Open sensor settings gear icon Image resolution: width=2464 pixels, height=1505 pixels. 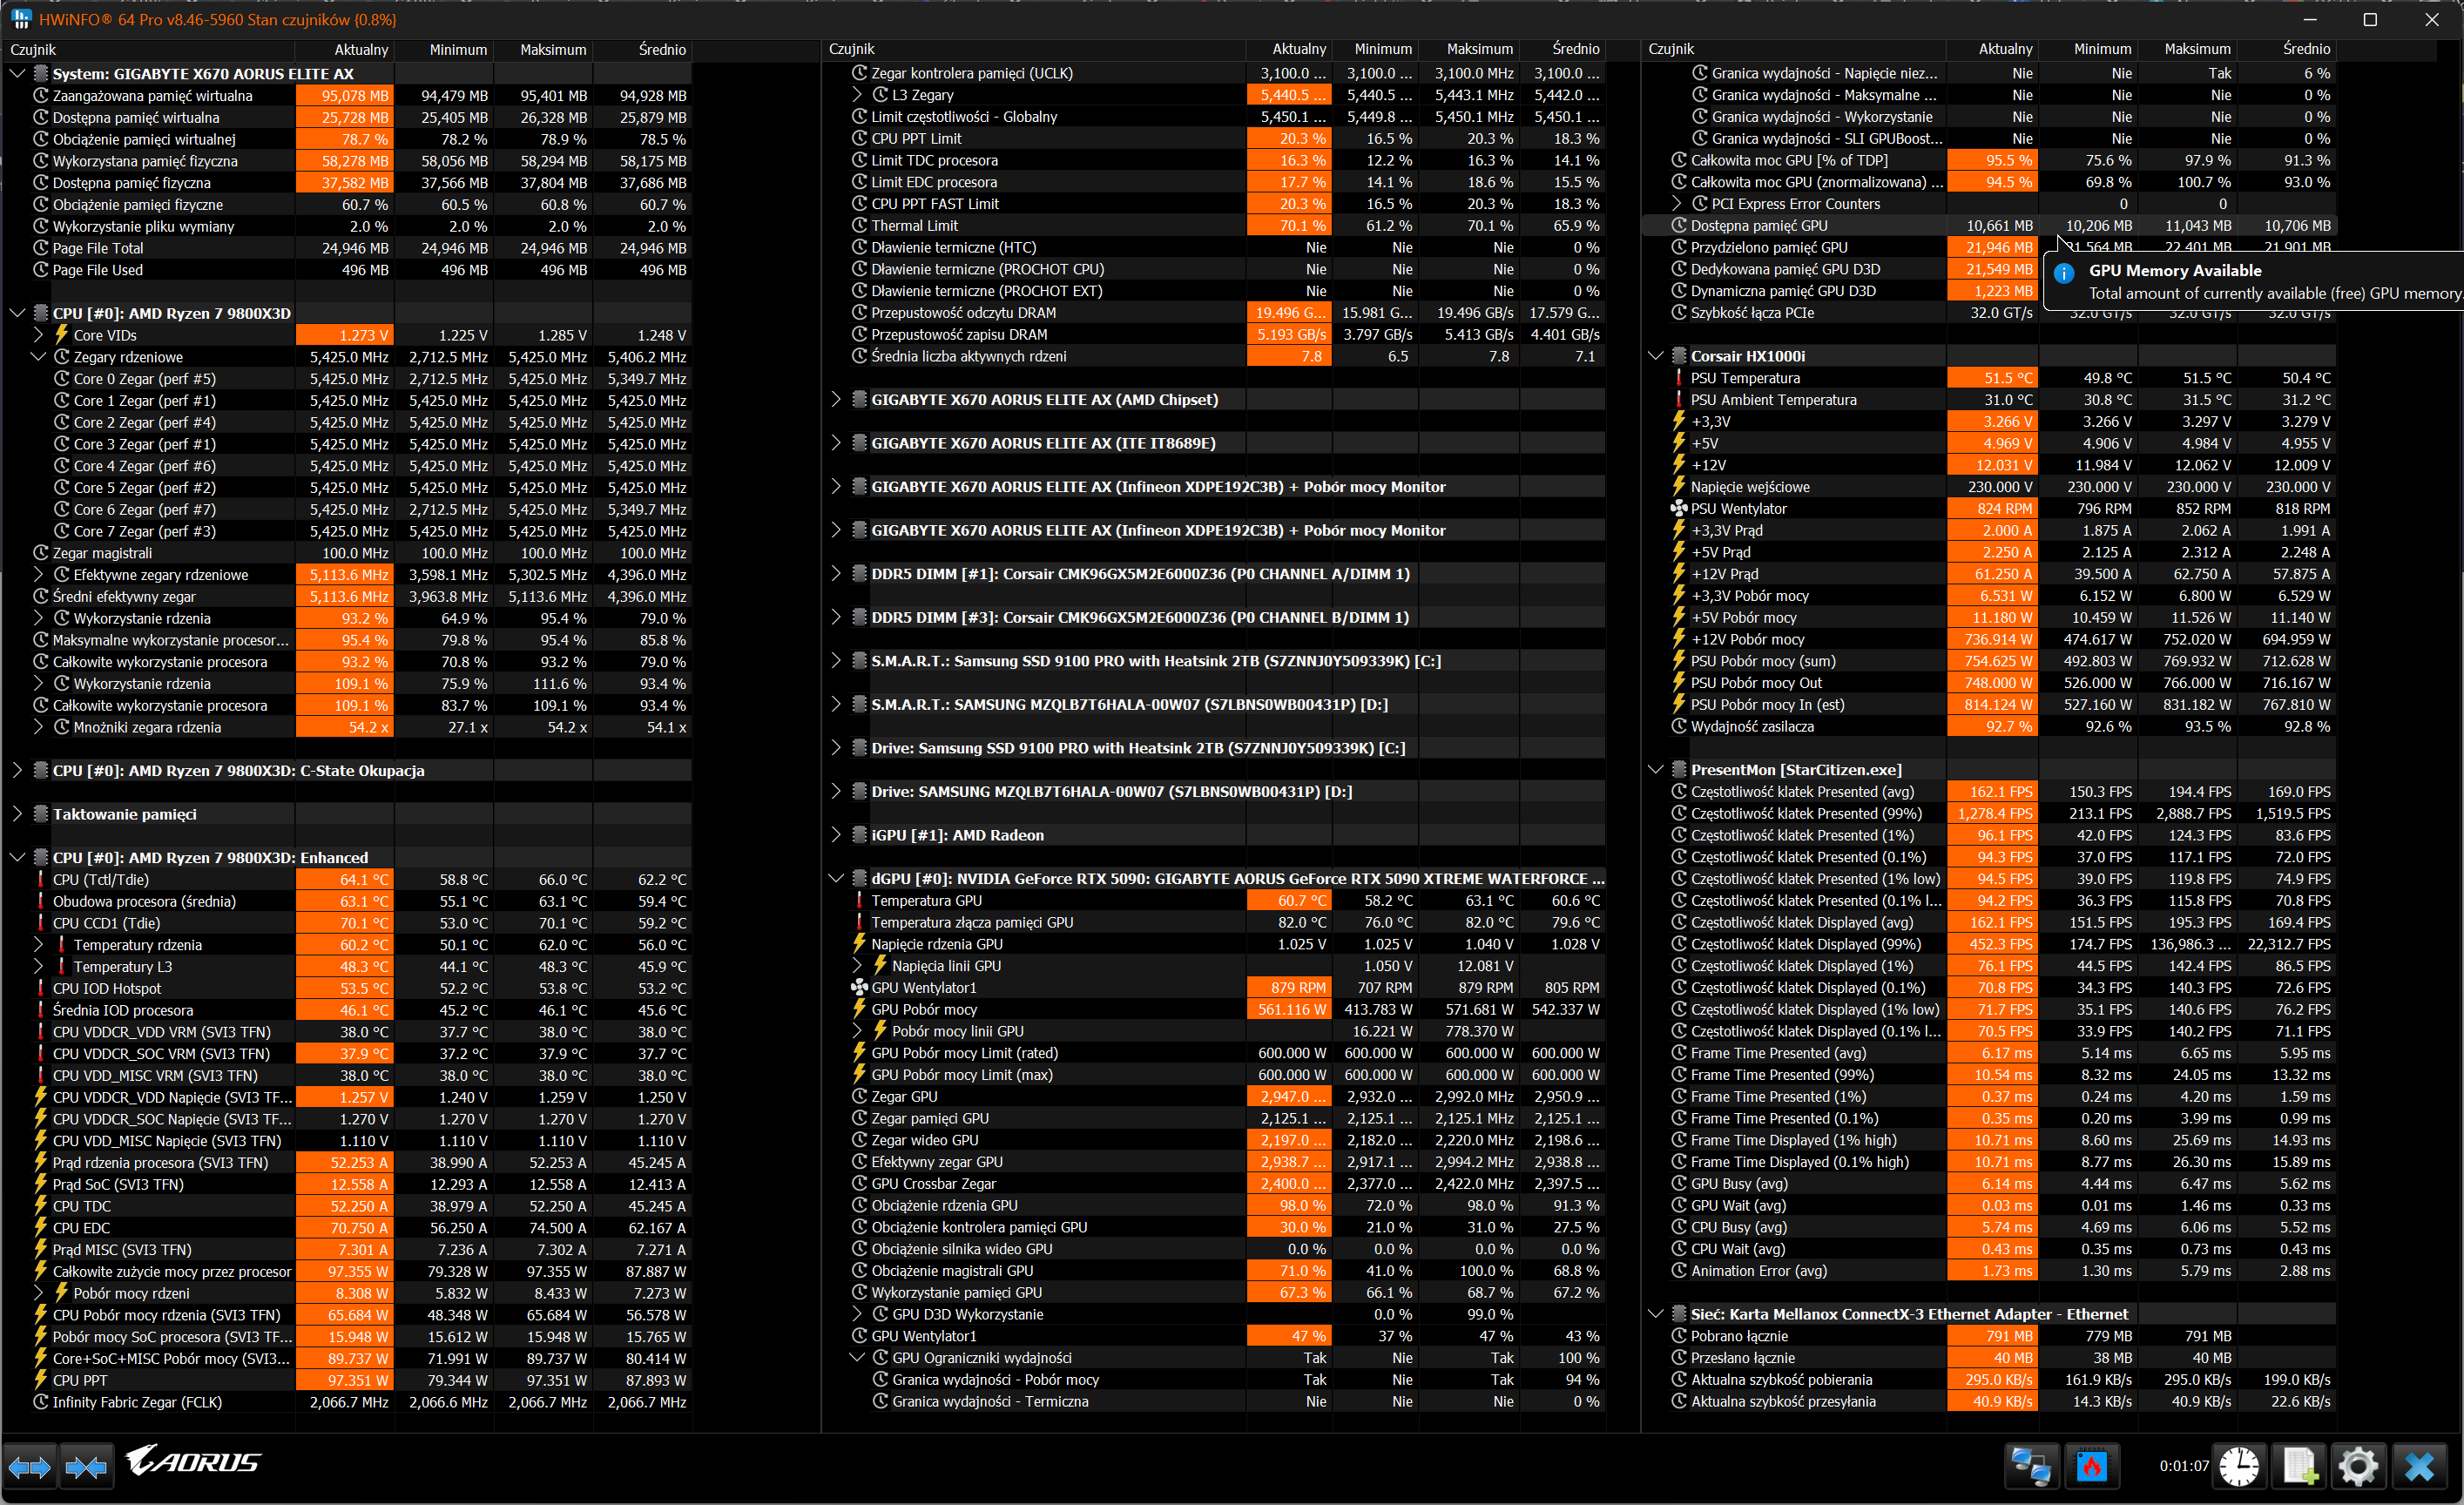[x=2358, y=1466]
